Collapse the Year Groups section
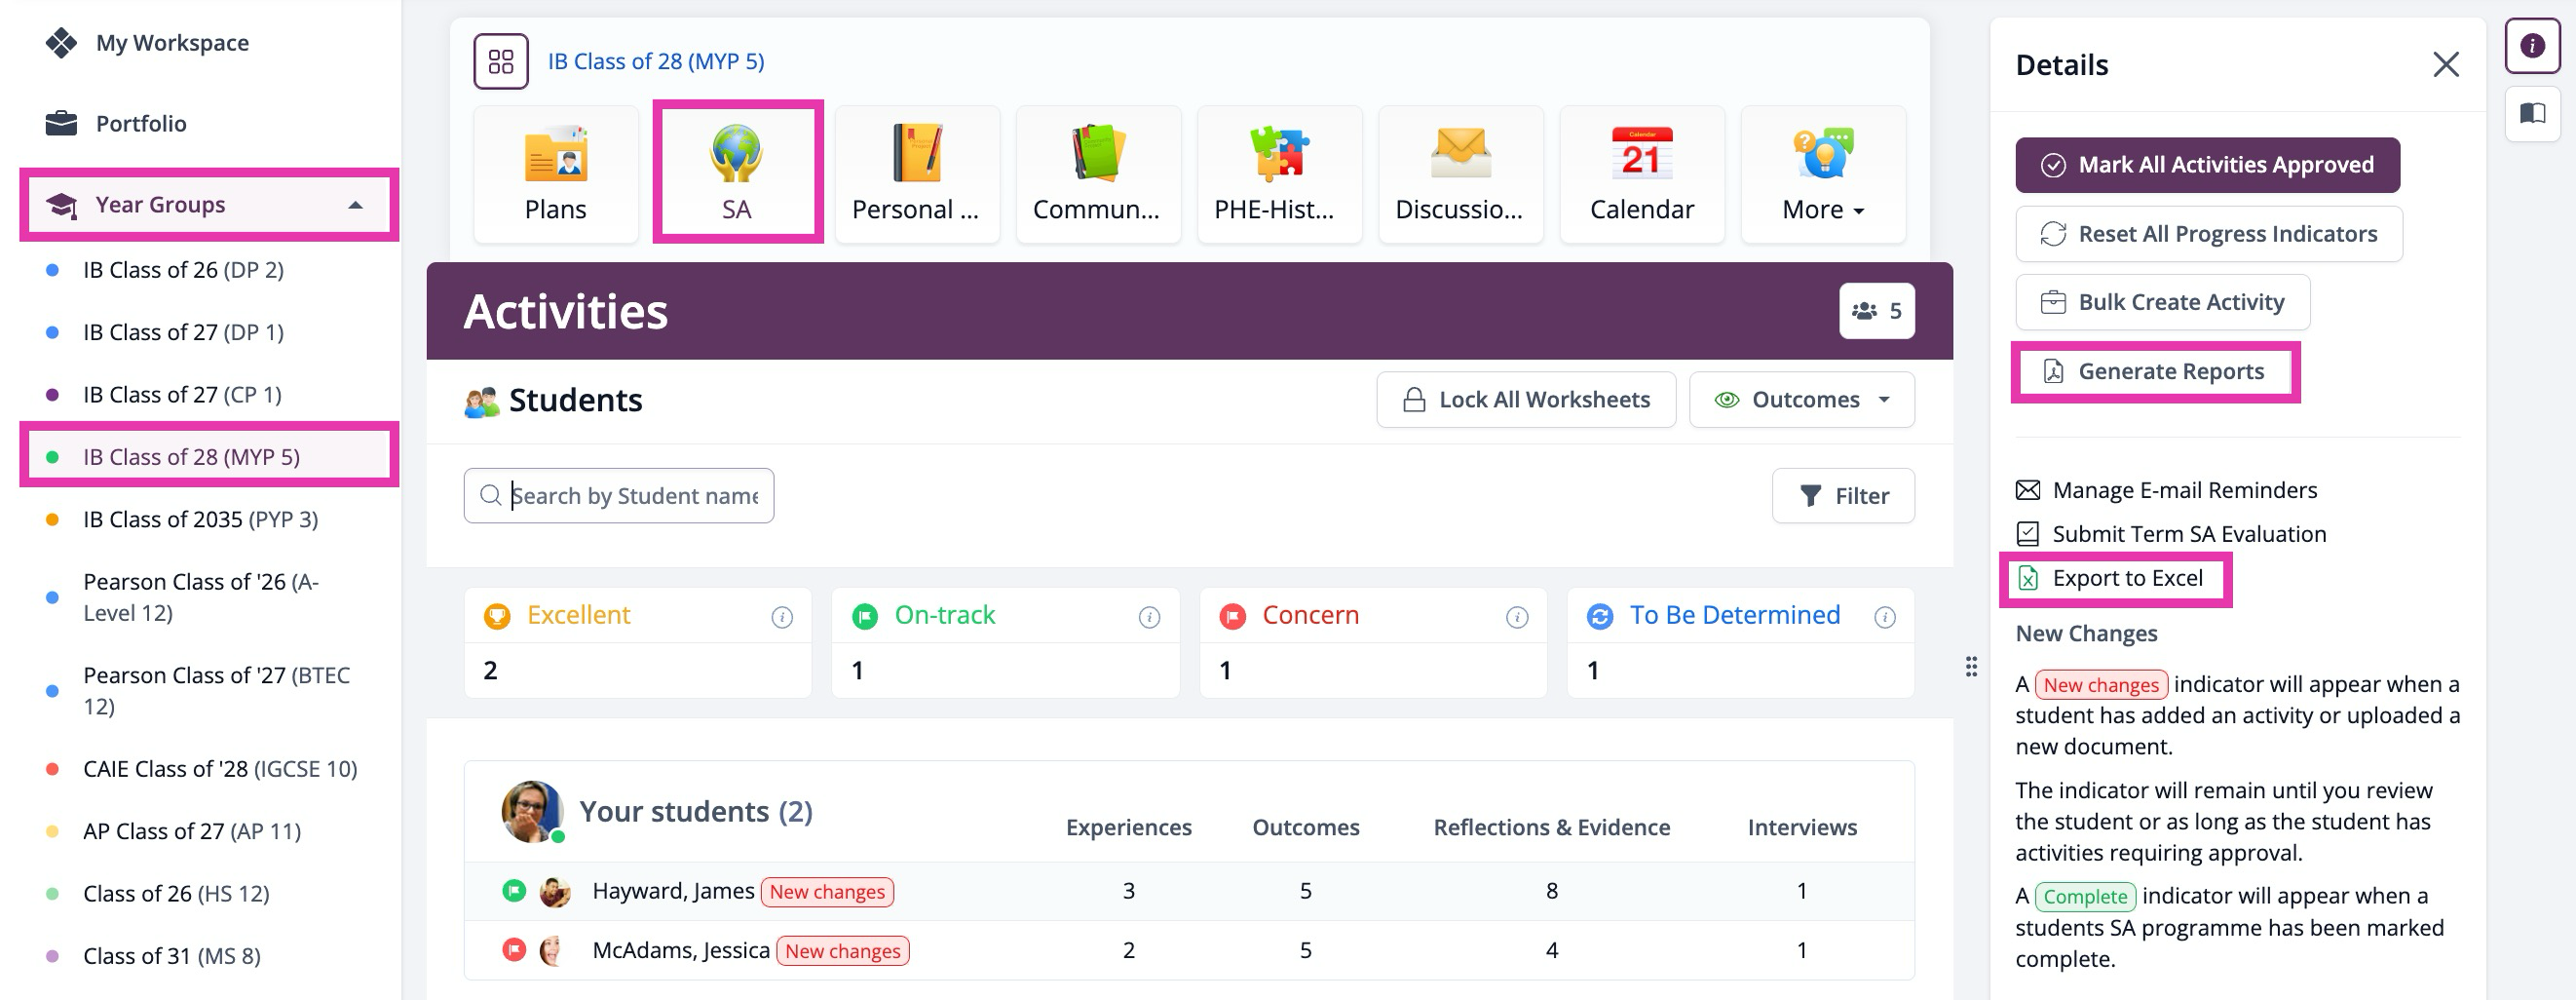 (355, 205)
